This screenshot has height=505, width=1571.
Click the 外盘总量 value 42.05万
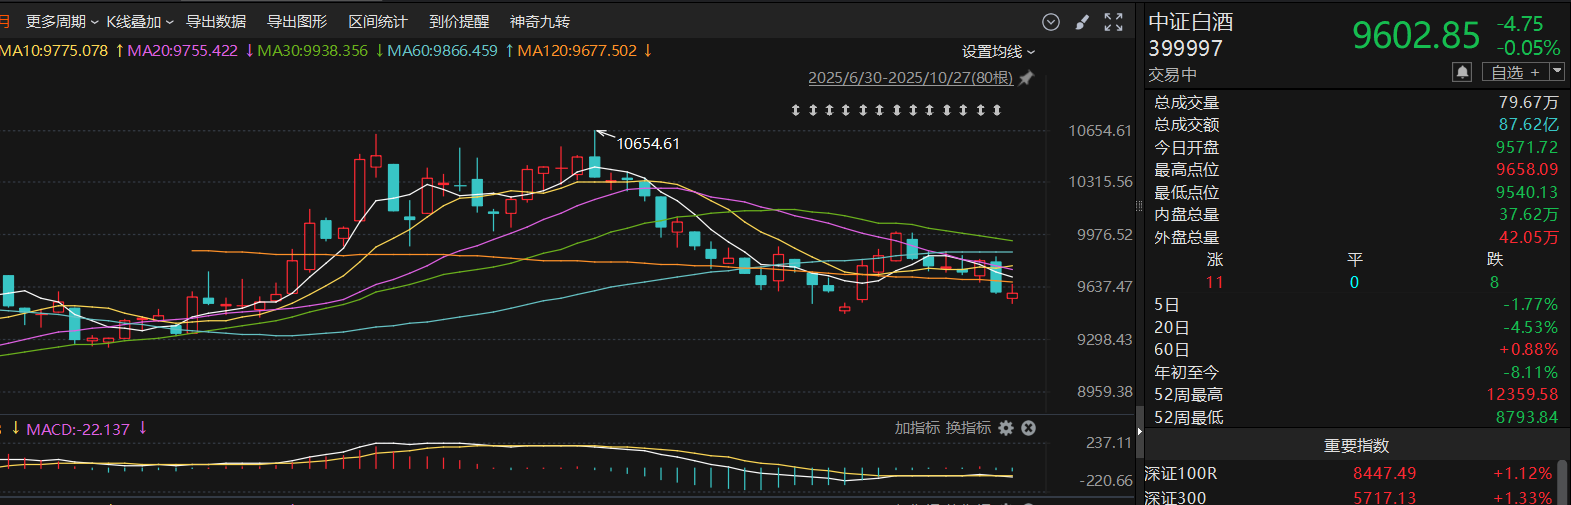1528,237
